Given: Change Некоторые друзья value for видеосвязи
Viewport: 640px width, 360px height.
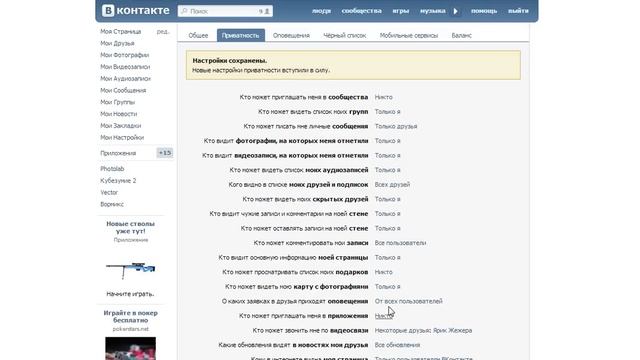Looking at the screenshot, I should [423, 331].
